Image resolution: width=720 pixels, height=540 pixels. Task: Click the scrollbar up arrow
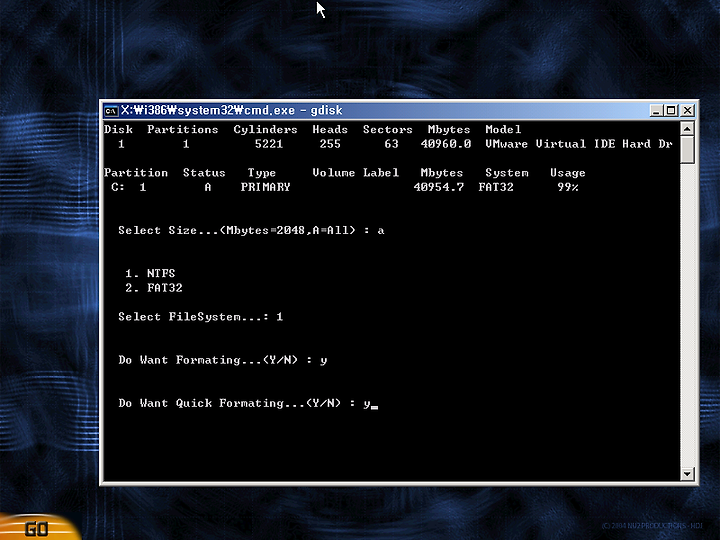click(x=687, y=129)
